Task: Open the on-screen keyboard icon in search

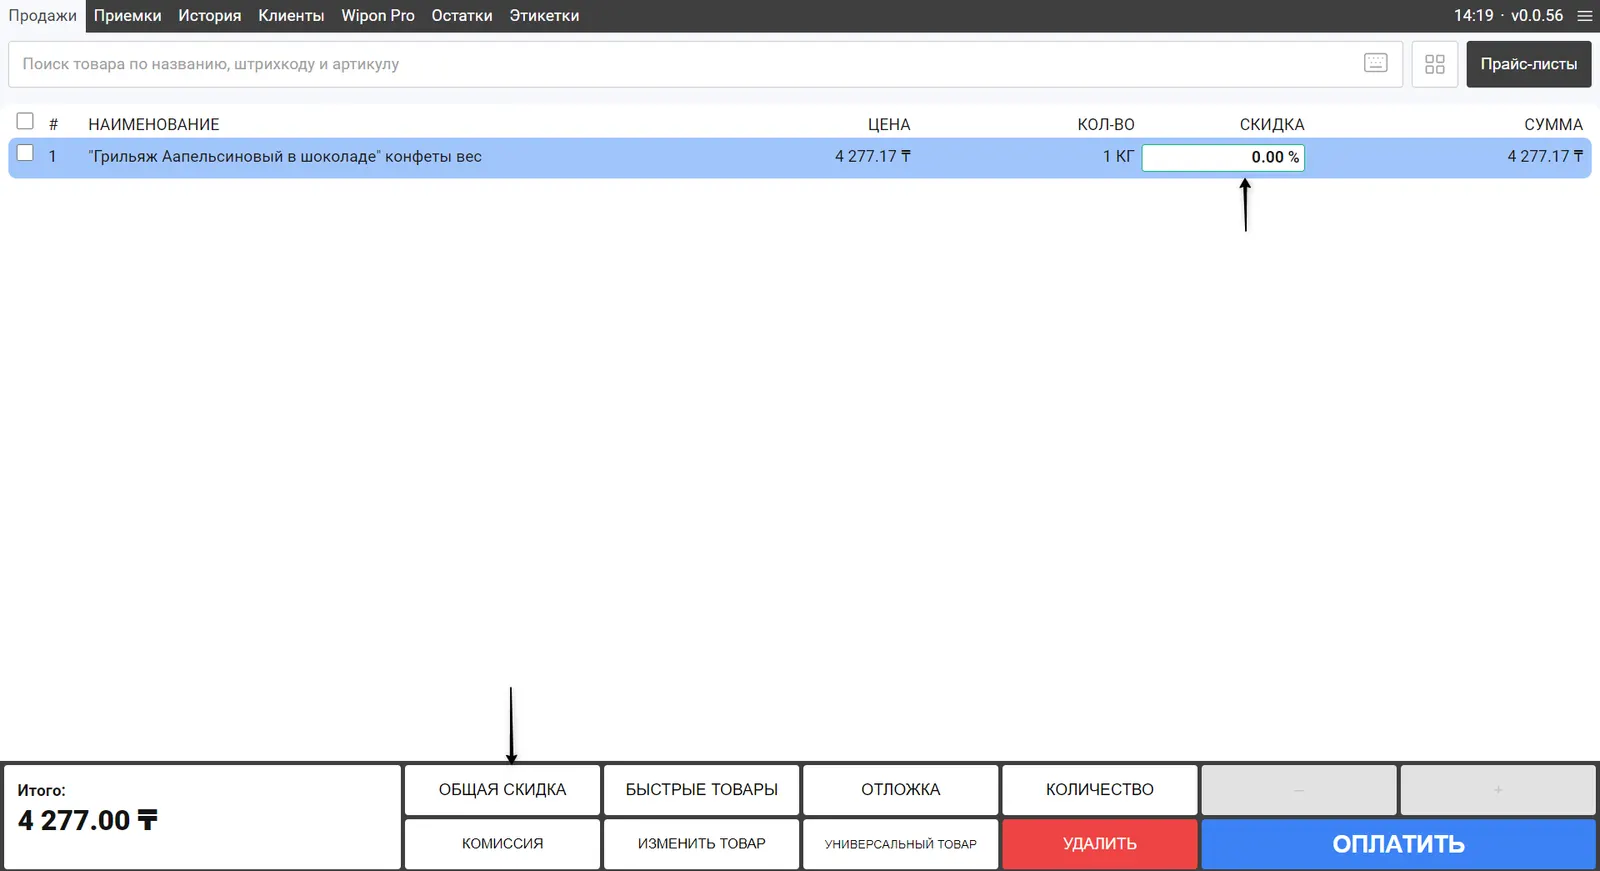Action: (1375, 63)
